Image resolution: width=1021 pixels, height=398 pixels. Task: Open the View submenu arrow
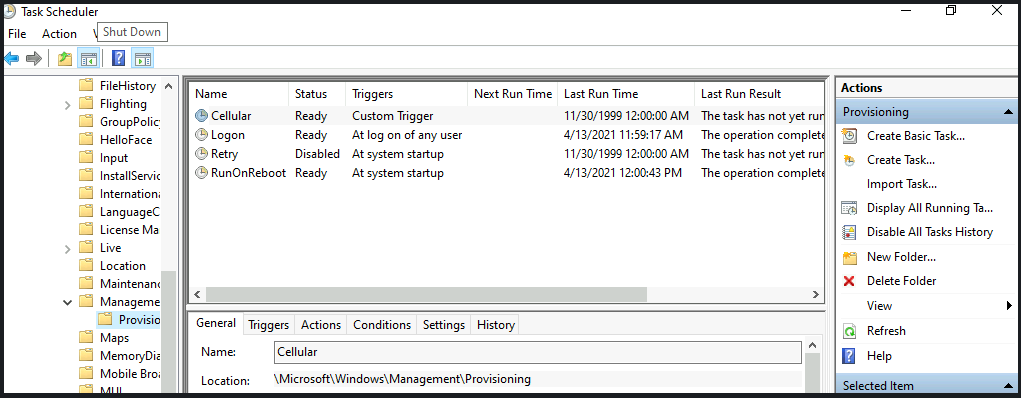(x=1009, y=306)
